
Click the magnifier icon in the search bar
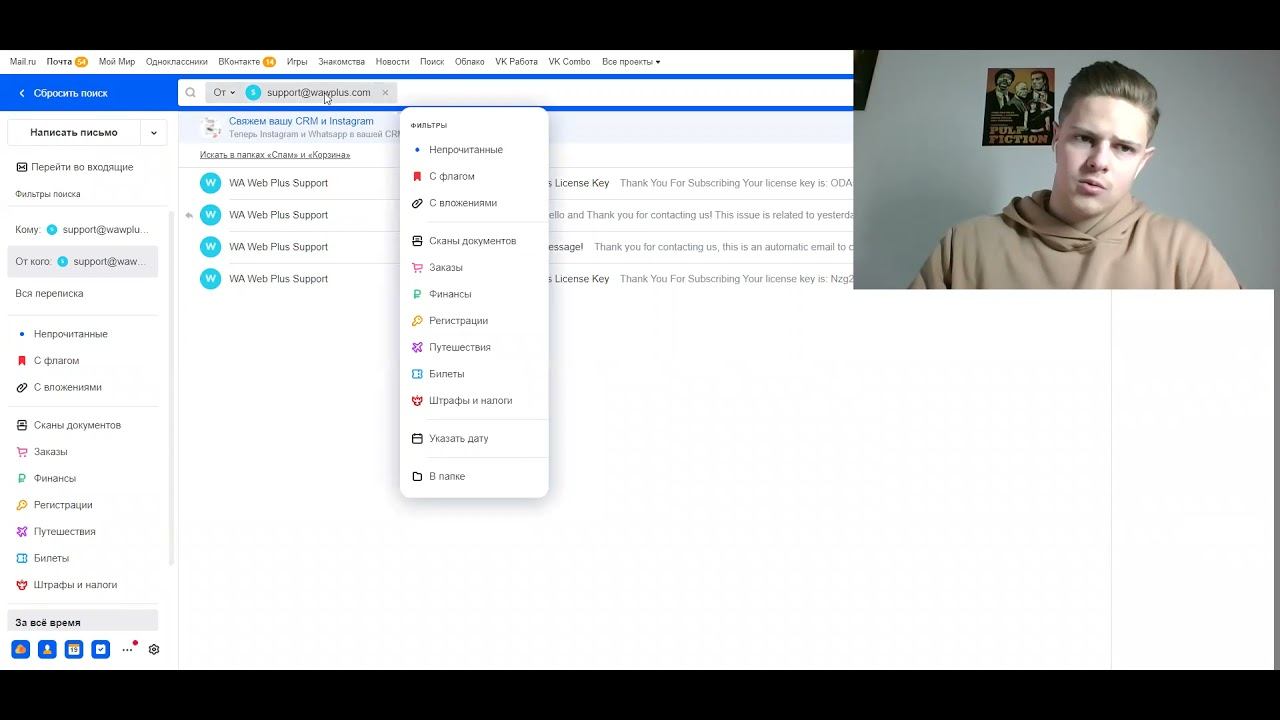coord(190,93)
